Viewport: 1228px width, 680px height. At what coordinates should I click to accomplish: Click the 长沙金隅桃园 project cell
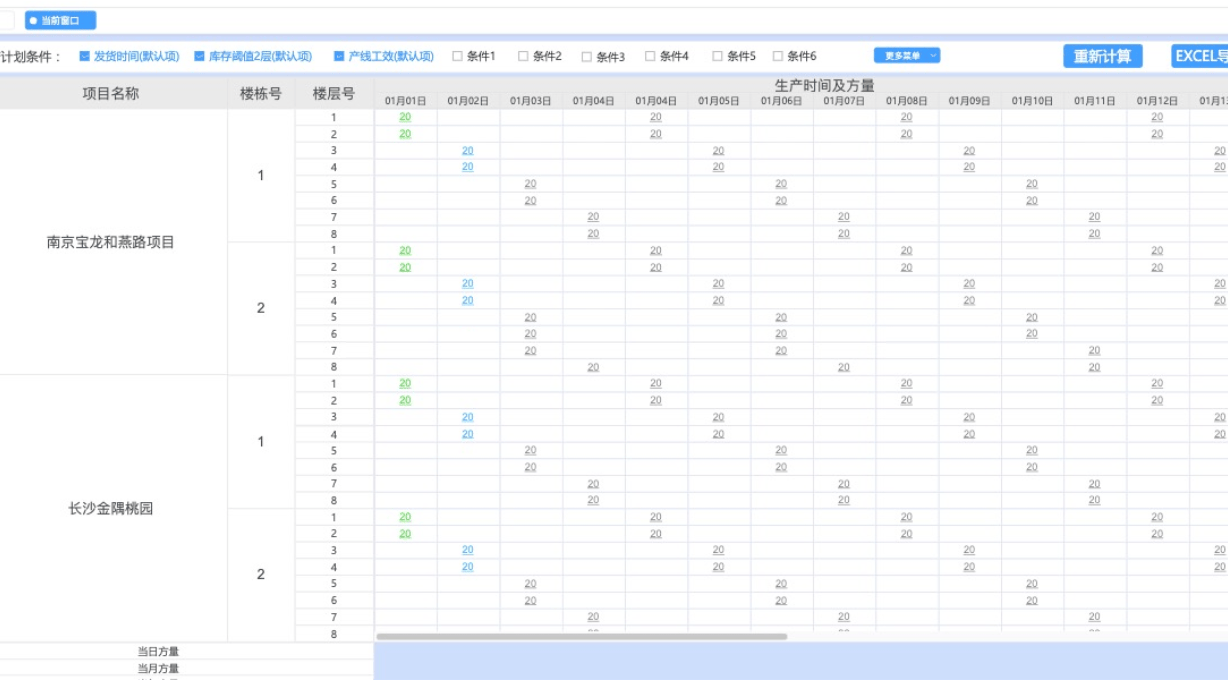point(111,509)
